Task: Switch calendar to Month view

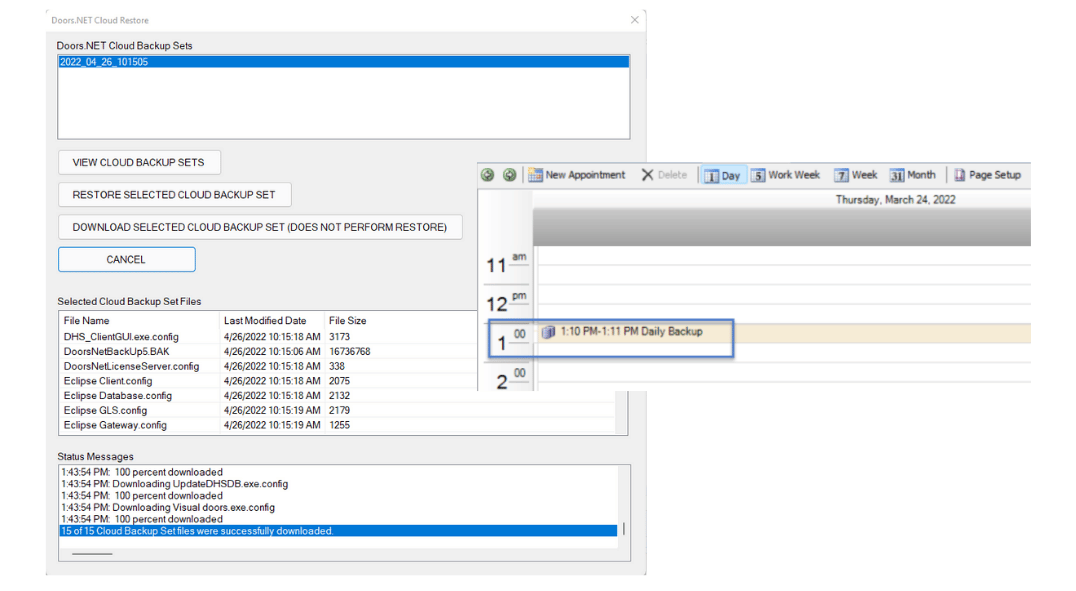Action: pos(912,175)
